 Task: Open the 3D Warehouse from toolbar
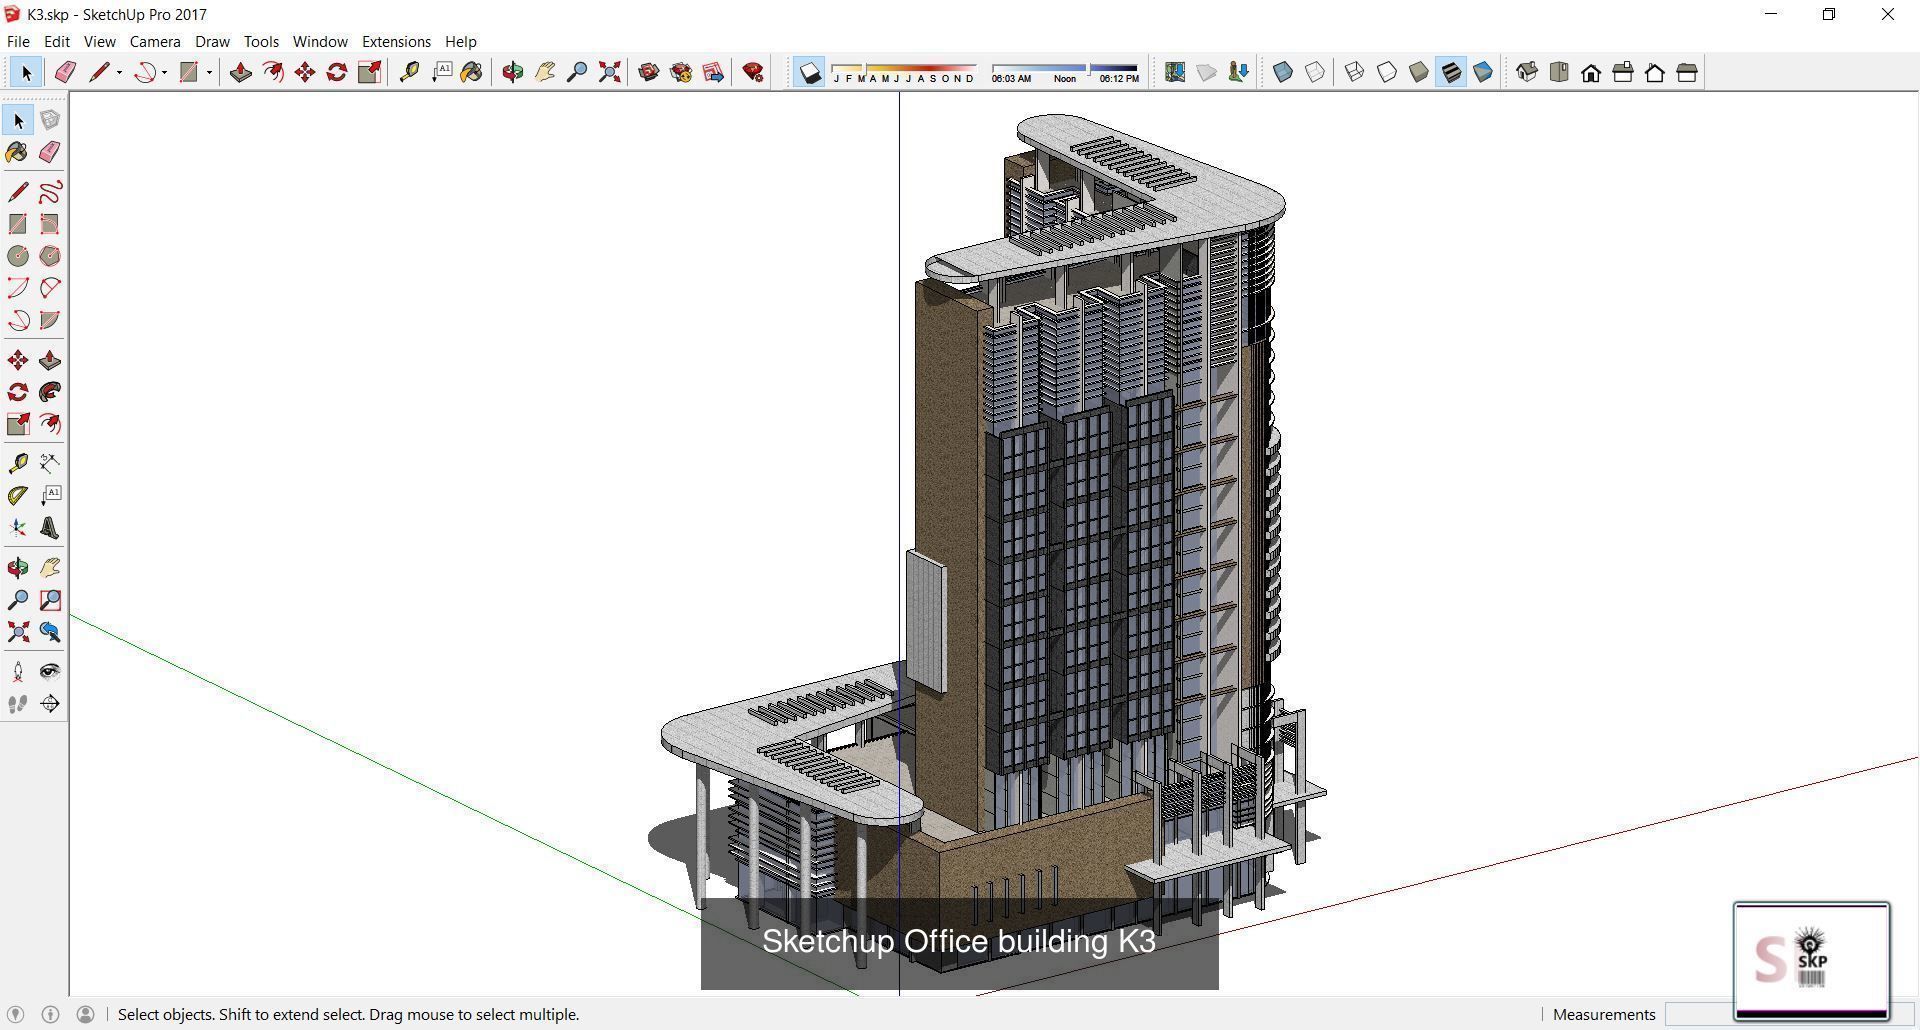(649, 72)
